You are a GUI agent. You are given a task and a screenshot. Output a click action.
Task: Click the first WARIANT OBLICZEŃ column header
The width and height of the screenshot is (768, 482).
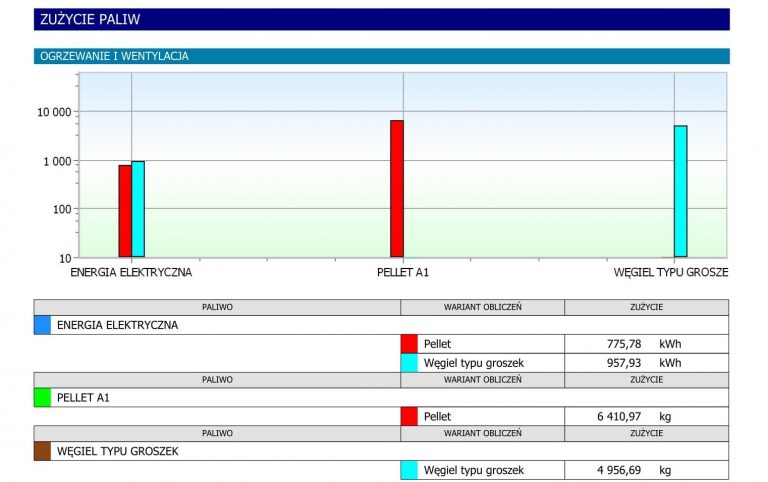coord(482,307)
